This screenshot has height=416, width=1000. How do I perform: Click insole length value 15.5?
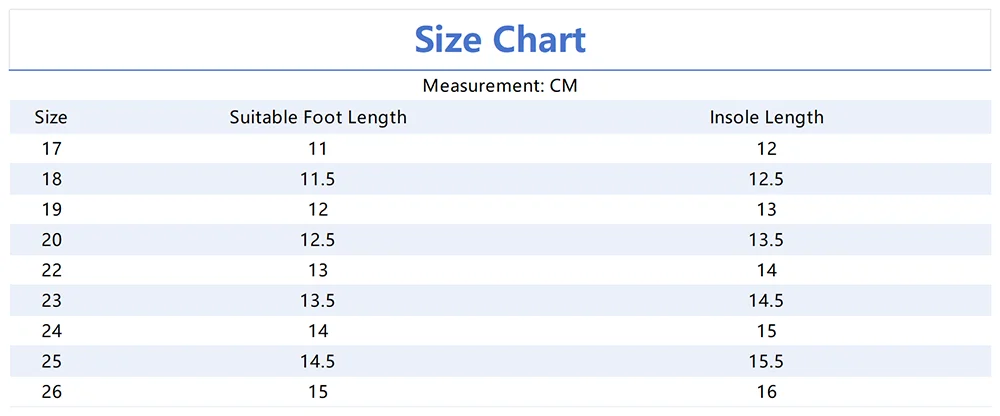767,362
